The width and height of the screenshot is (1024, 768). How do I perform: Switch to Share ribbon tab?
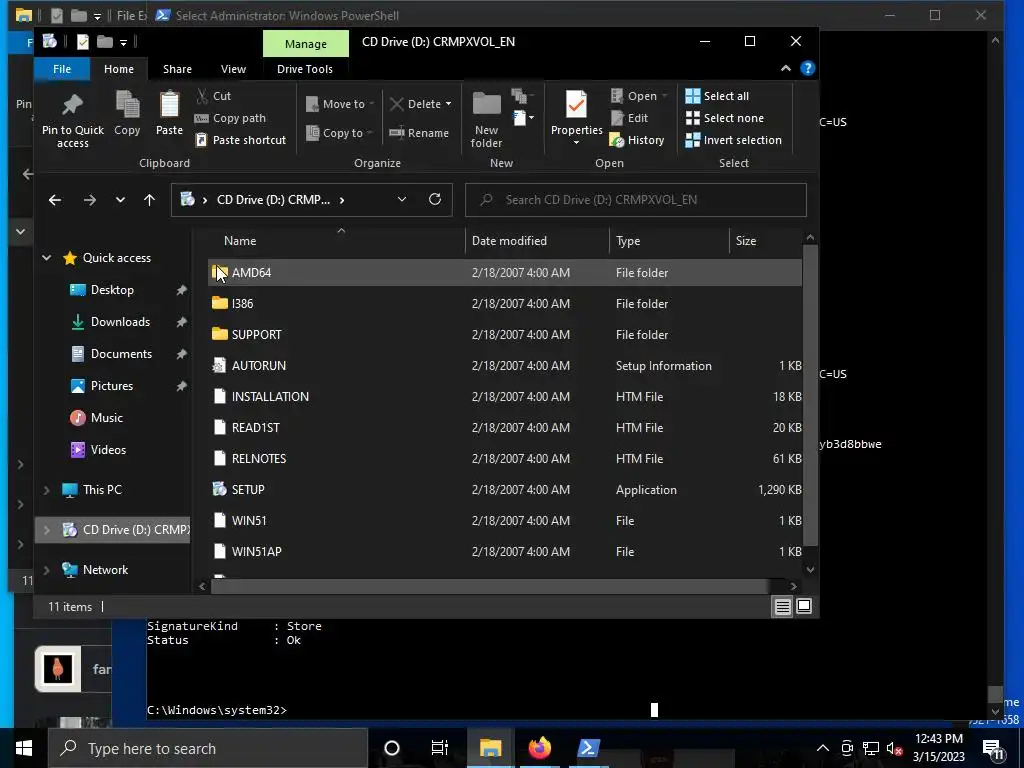pos(177,69)
